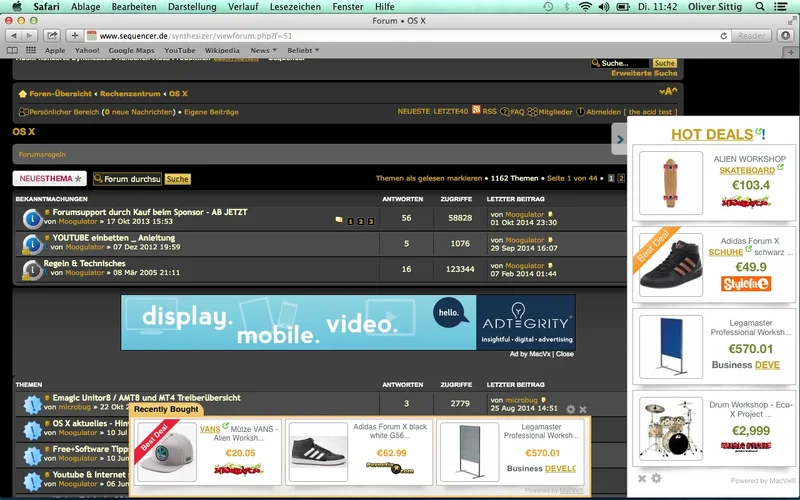Screen dimensions: 800x500
Task: Open the Verlauf menu
Action: [243, 7]
